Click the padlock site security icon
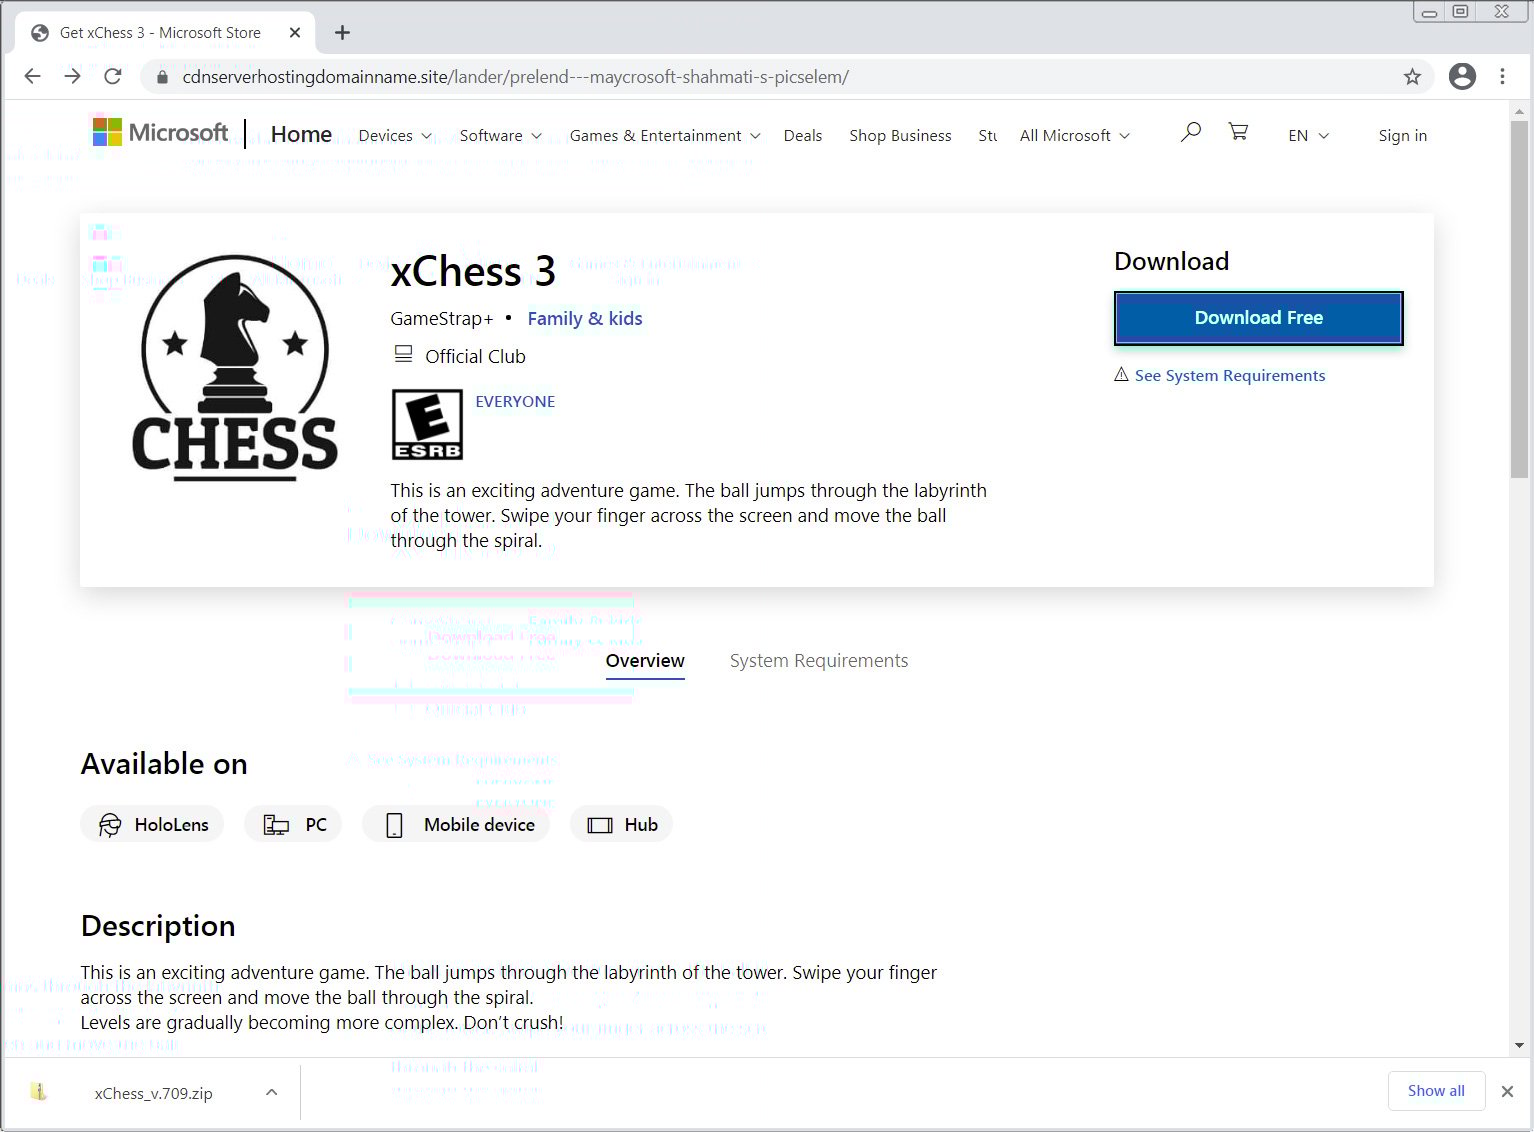Screen dimensions: 1534x1132 [161, 77]
